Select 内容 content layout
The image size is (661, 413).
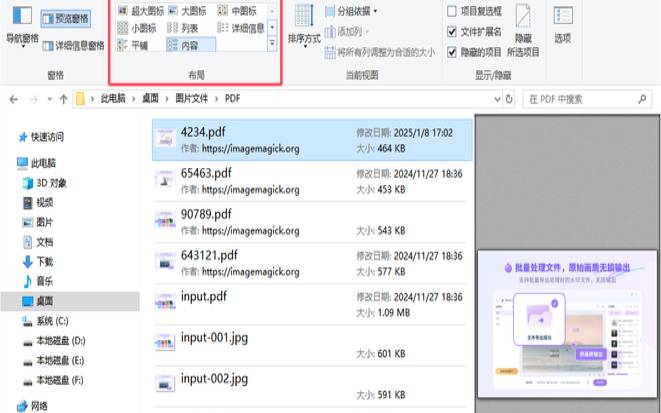(x=191, y=45)
